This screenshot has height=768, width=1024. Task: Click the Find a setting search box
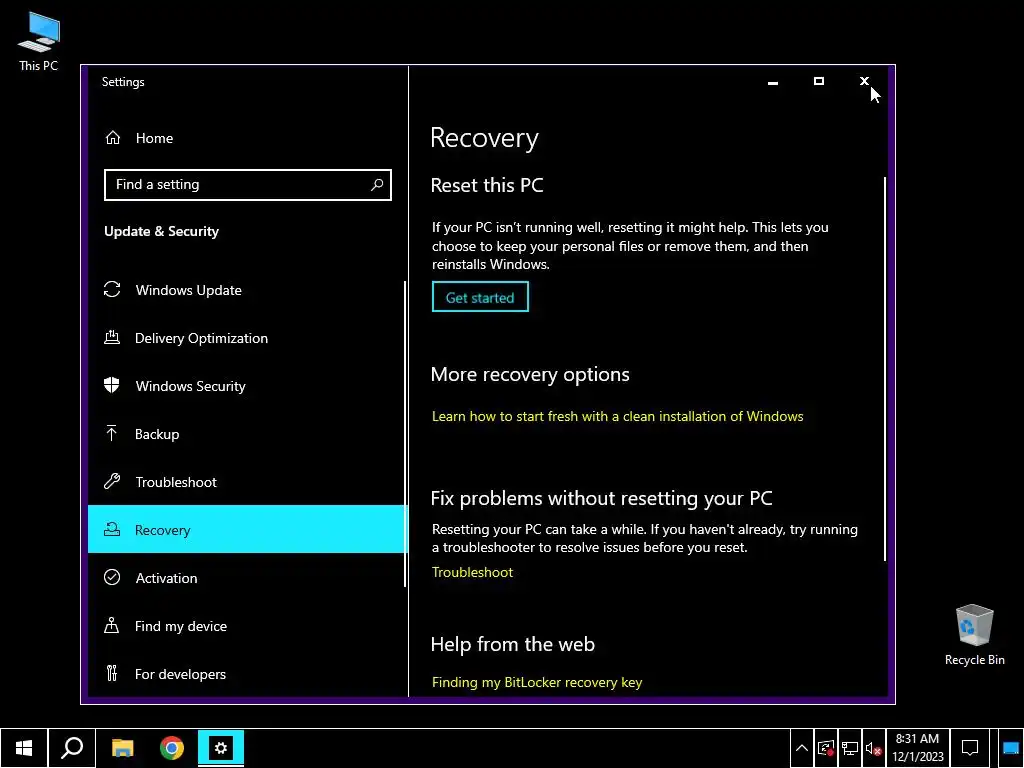(248, 185)
